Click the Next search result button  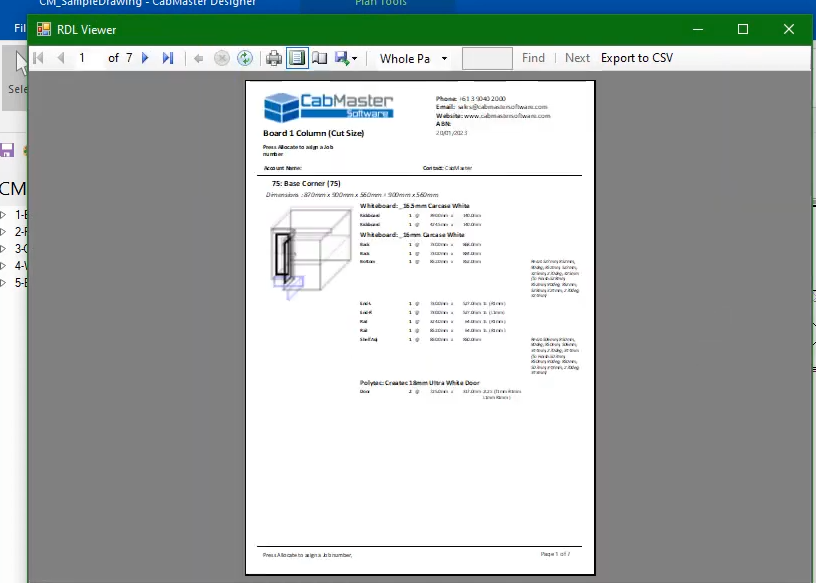pyautogui.click(x=577, y=58)
